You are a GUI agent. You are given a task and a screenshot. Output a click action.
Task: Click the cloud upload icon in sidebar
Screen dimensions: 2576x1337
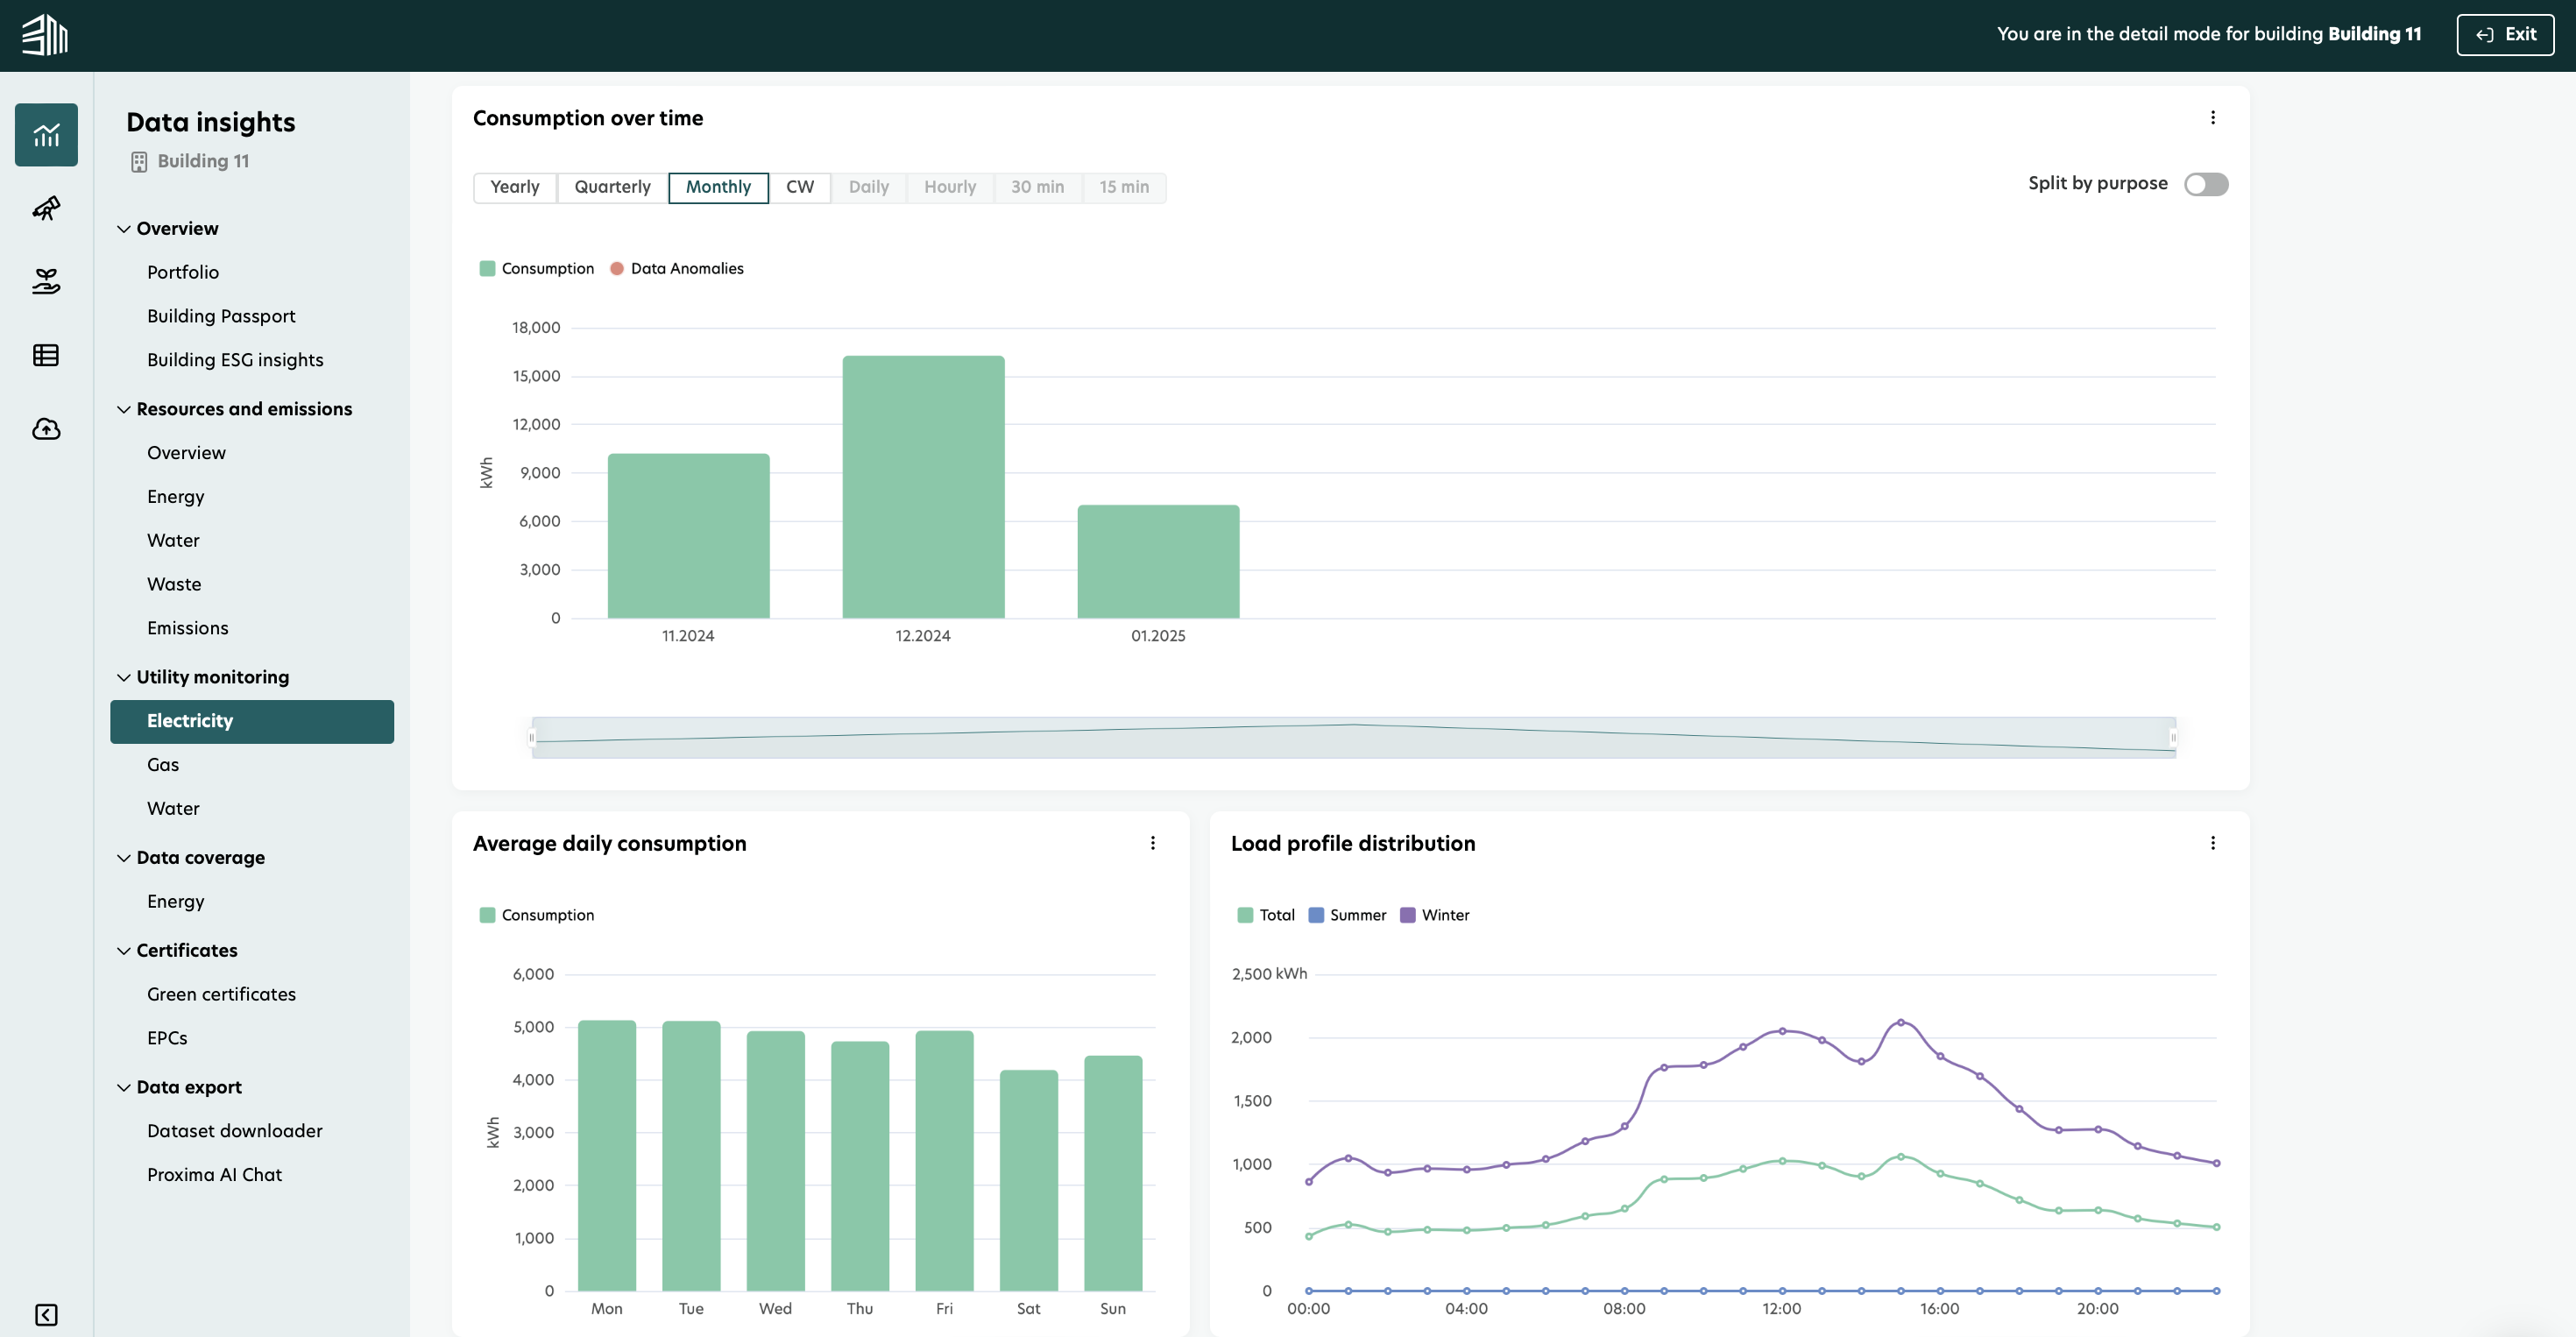tap(46, 429)
